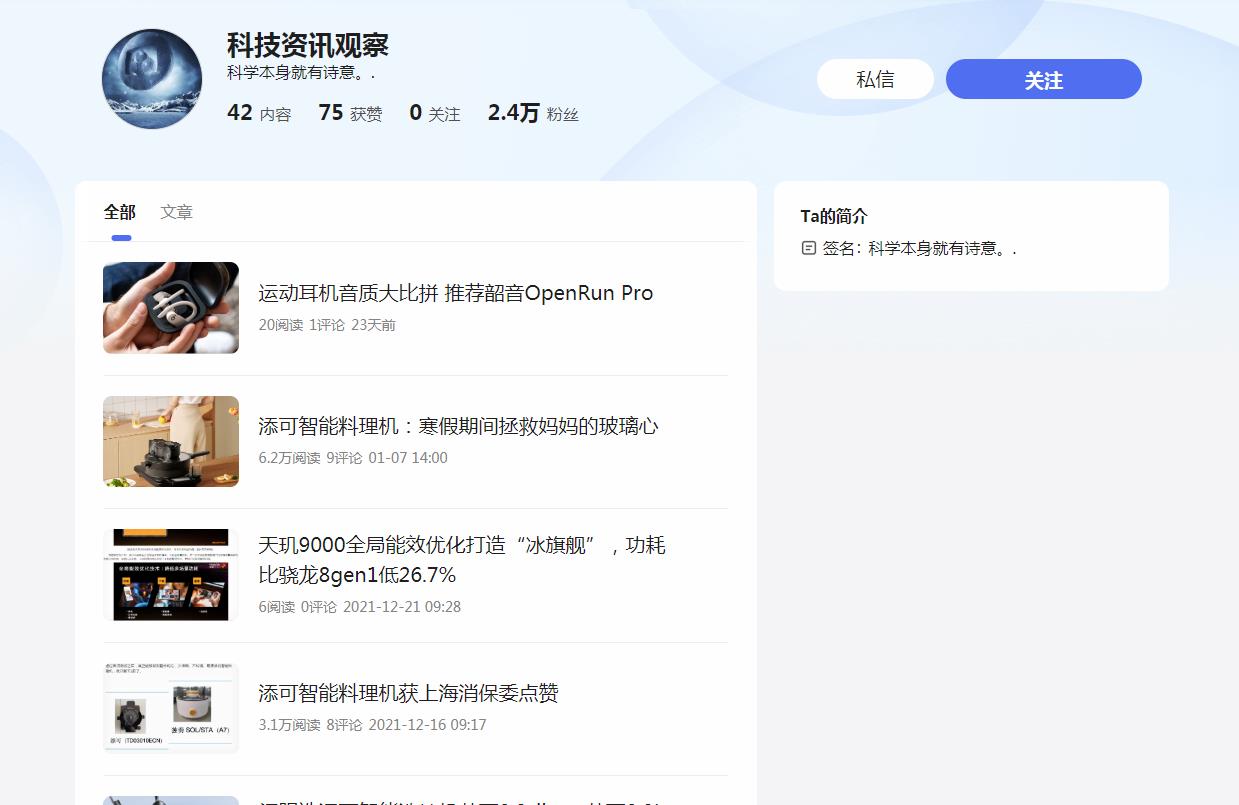The width and height of the screenshot is (1239, 805).
Task: Open article 添可智能料理机：寒假期间拯救妈妈的玻璃心
Action: [458, 426]
